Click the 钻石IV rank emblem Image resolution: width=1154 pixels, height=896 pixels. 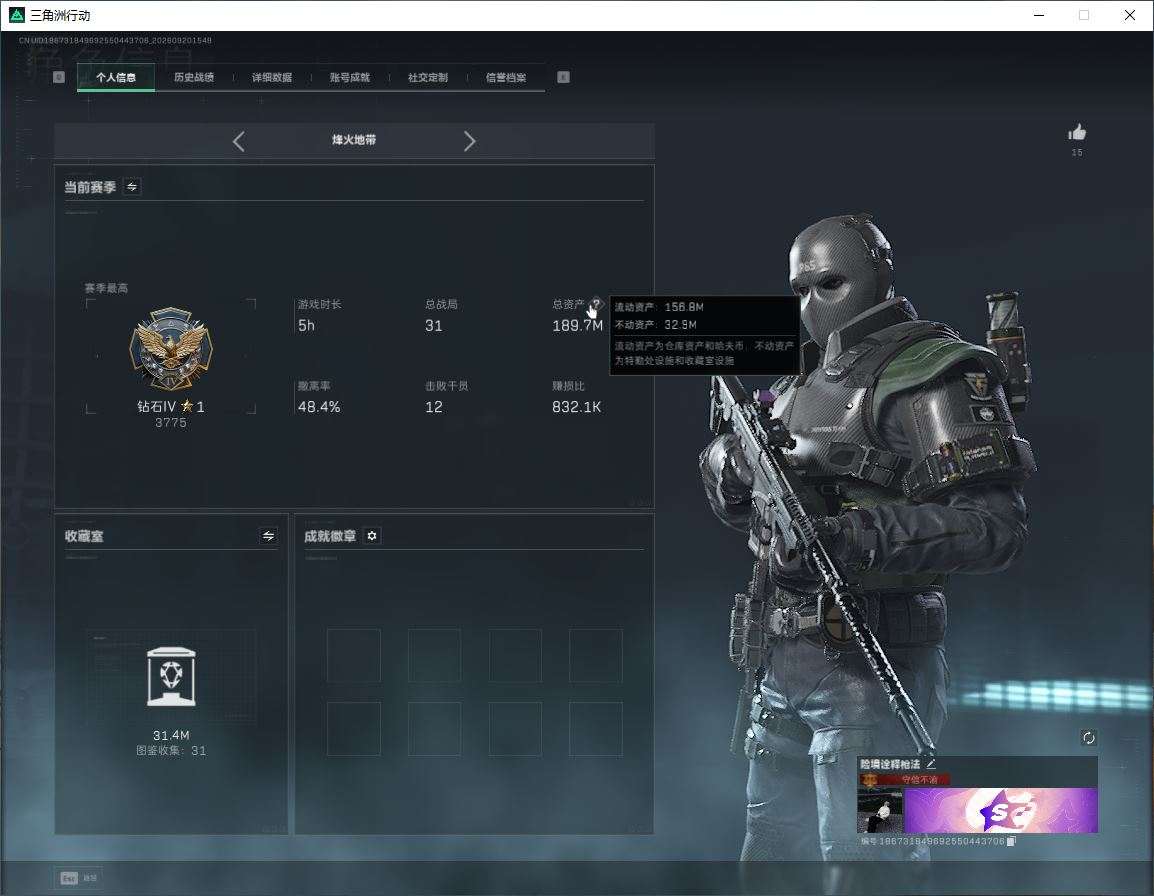point(171,348)
